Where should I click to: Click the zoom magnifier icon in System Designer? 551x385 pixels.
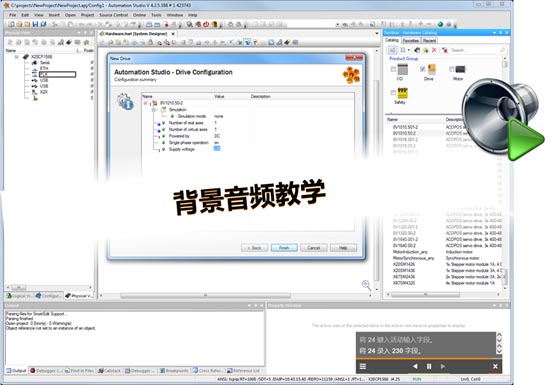366,285
